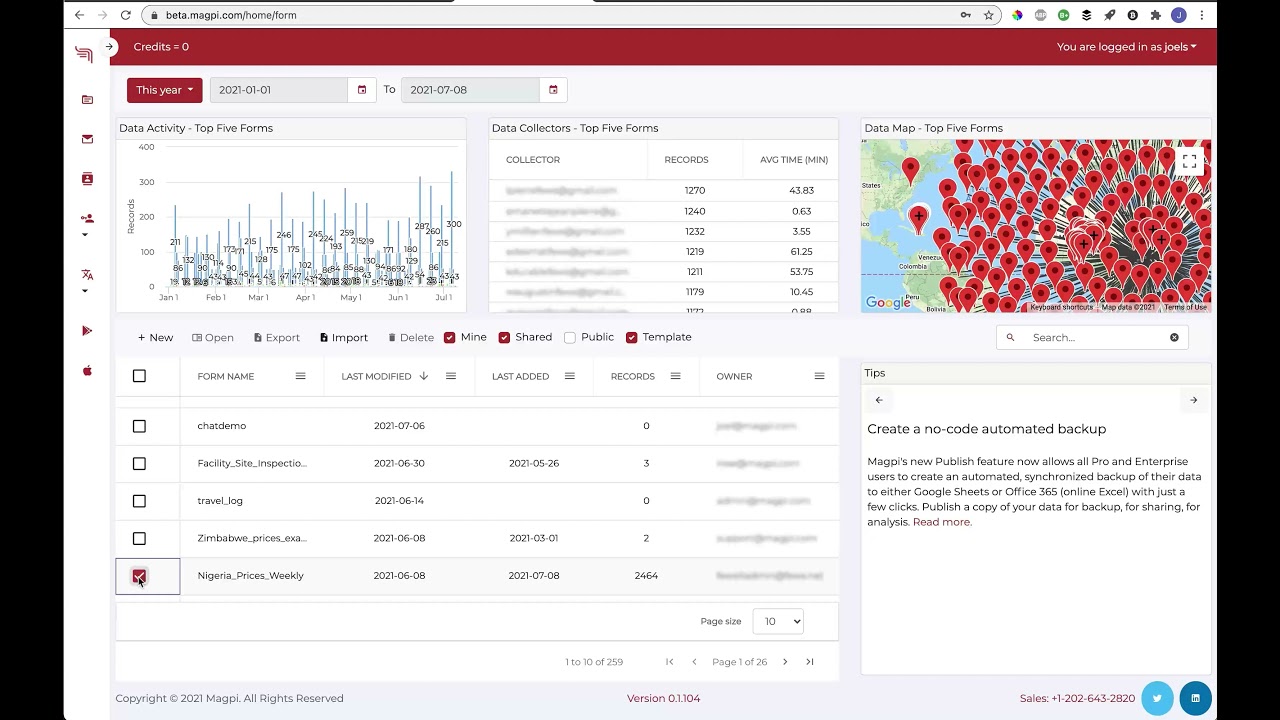The width and height of the screenshot is (1280, 720).
Task: Click the form Search input field
Action: (1094, 338)
